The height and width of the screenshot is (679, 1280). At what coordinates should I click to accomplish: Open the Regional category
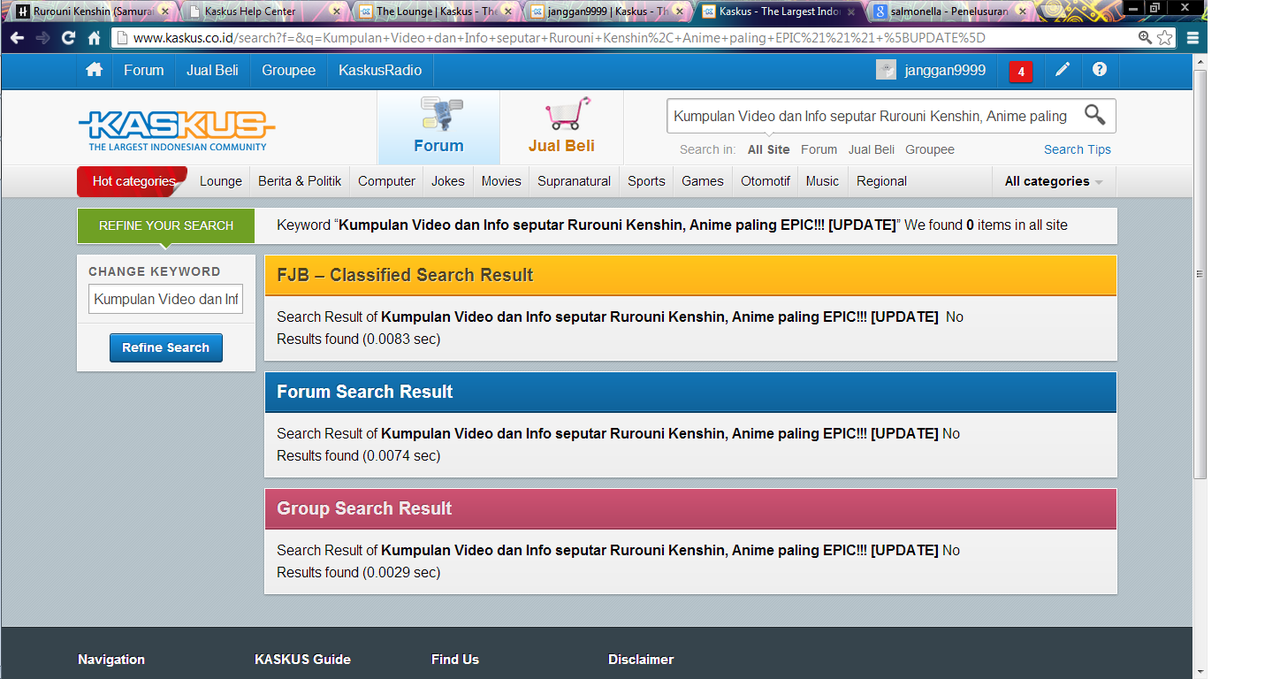pyautogui.click(x=882, y=181)
